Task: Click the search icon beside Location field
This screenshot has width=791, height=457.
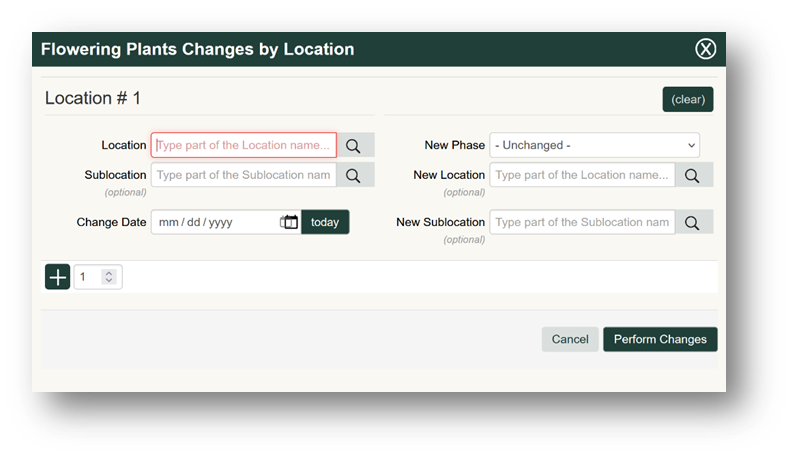Action: (354, 146)
